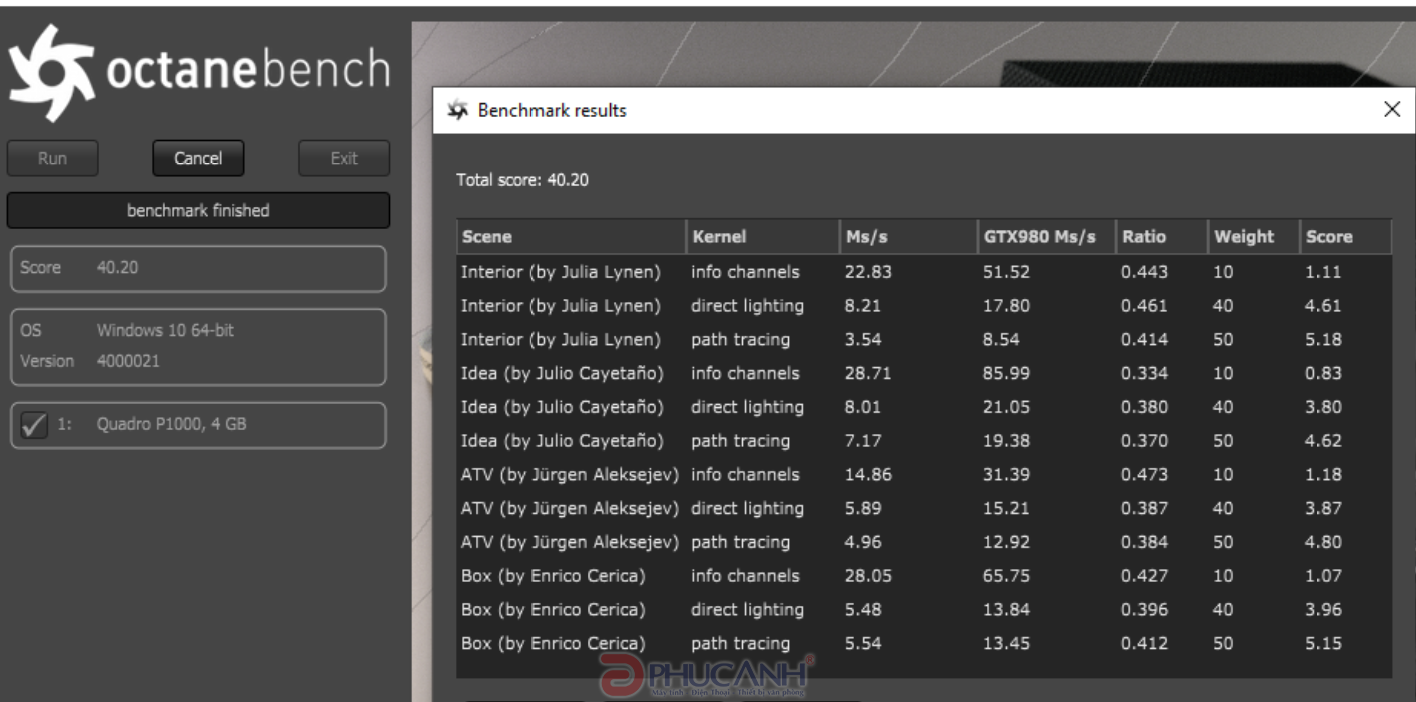Select the Interior info channels scene cell

coord(560,272)
